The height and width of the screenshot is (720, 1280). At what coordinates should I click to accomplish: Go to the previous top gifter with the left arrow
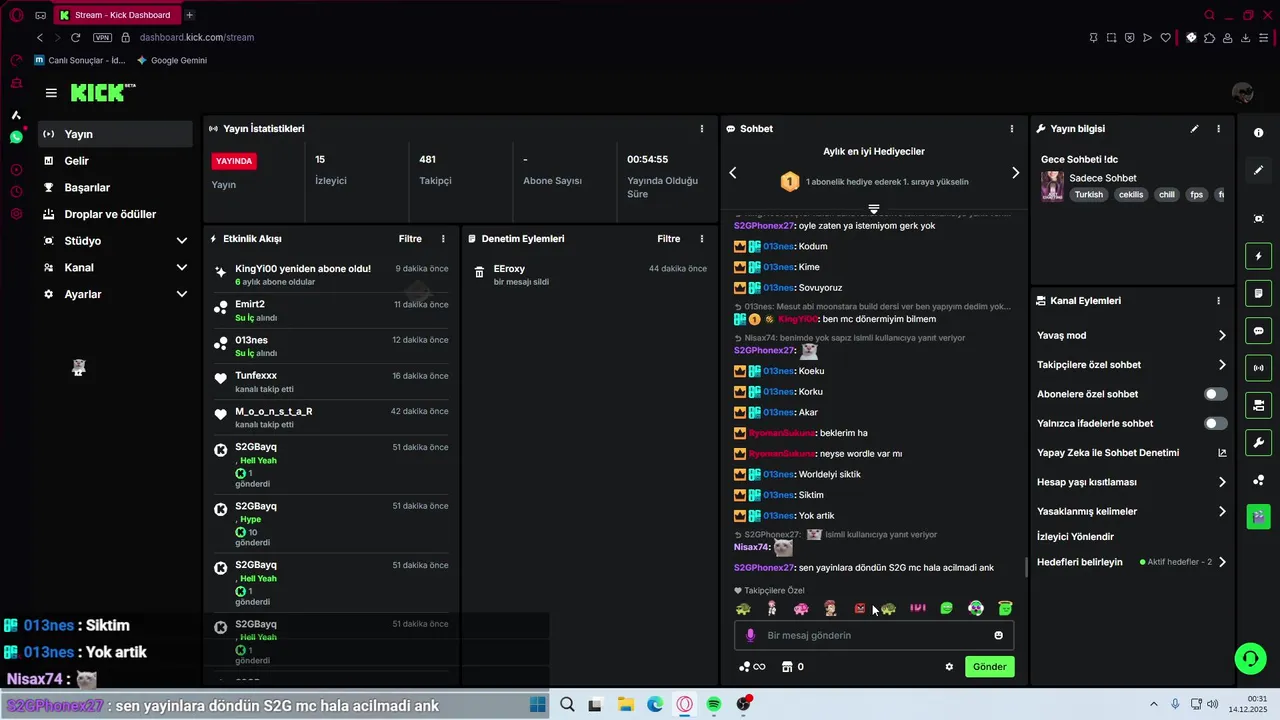pos(733,173)
